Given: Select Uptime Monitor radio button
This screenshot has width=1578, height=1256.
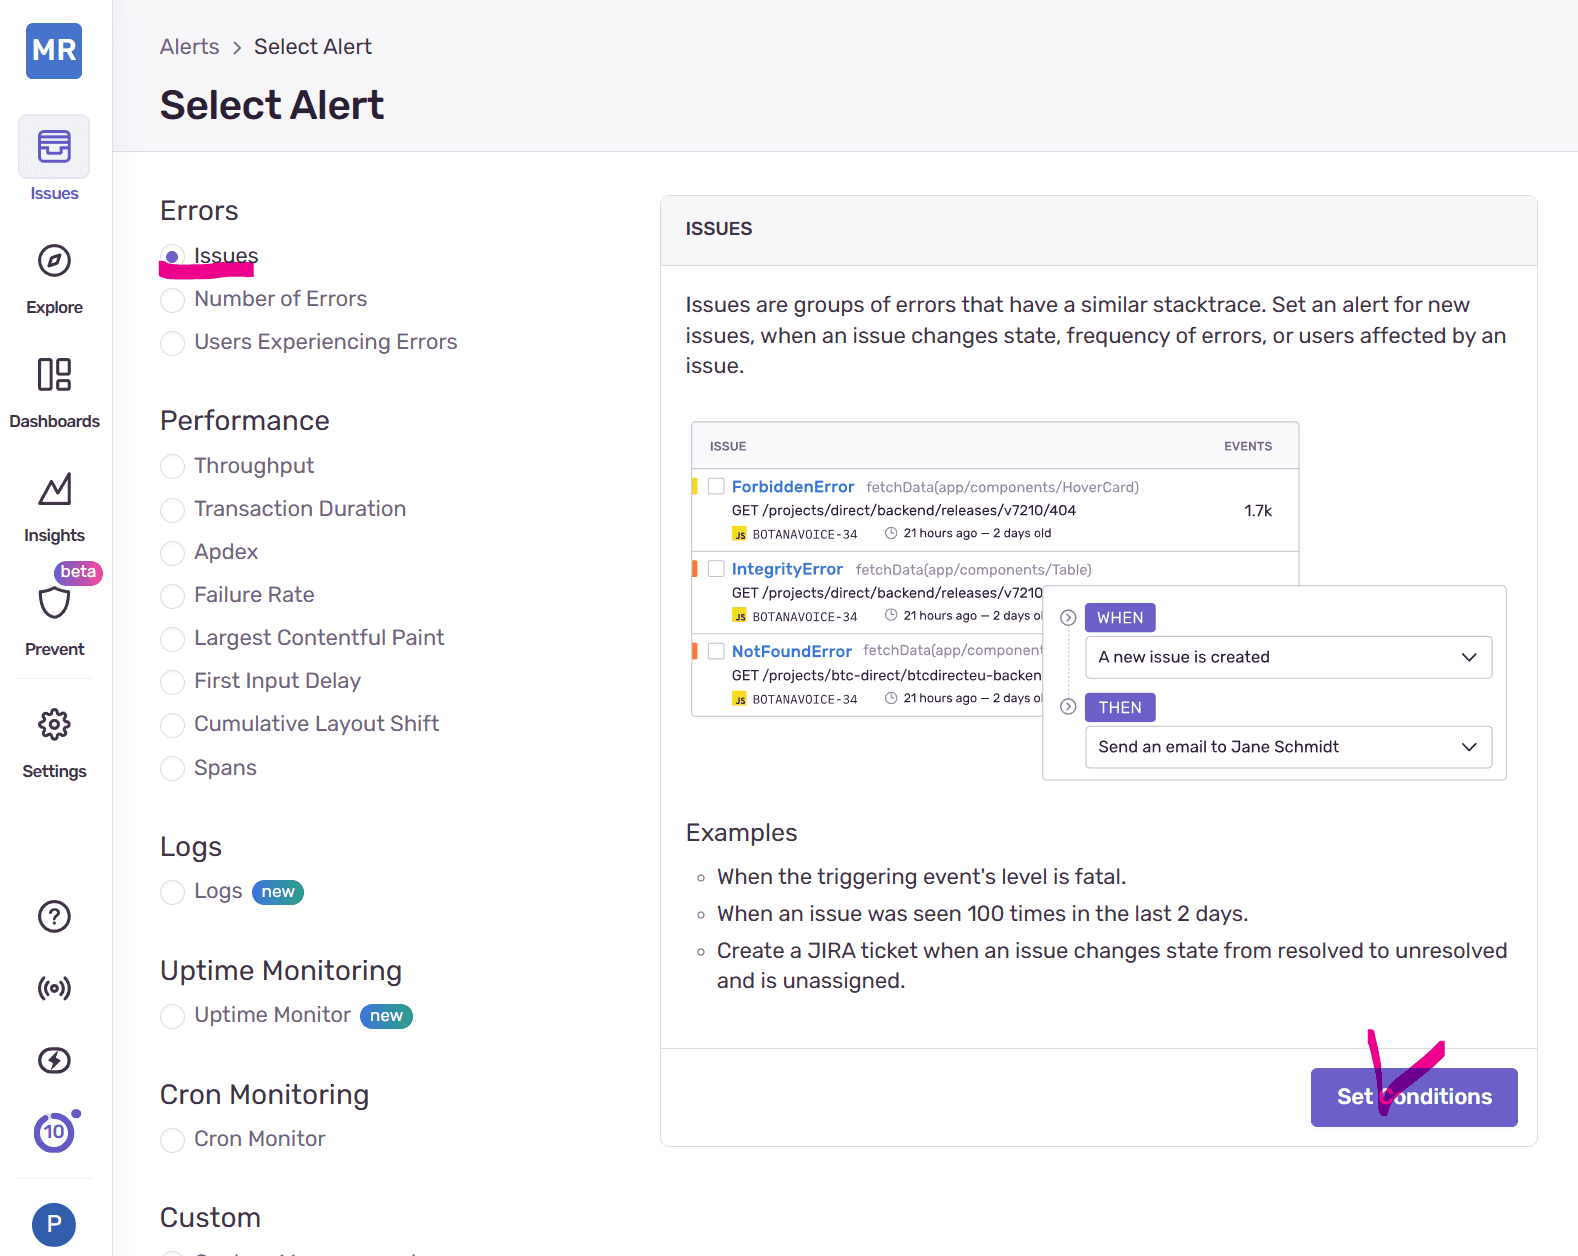Looking at the screenshot, I should point(173,1016).
